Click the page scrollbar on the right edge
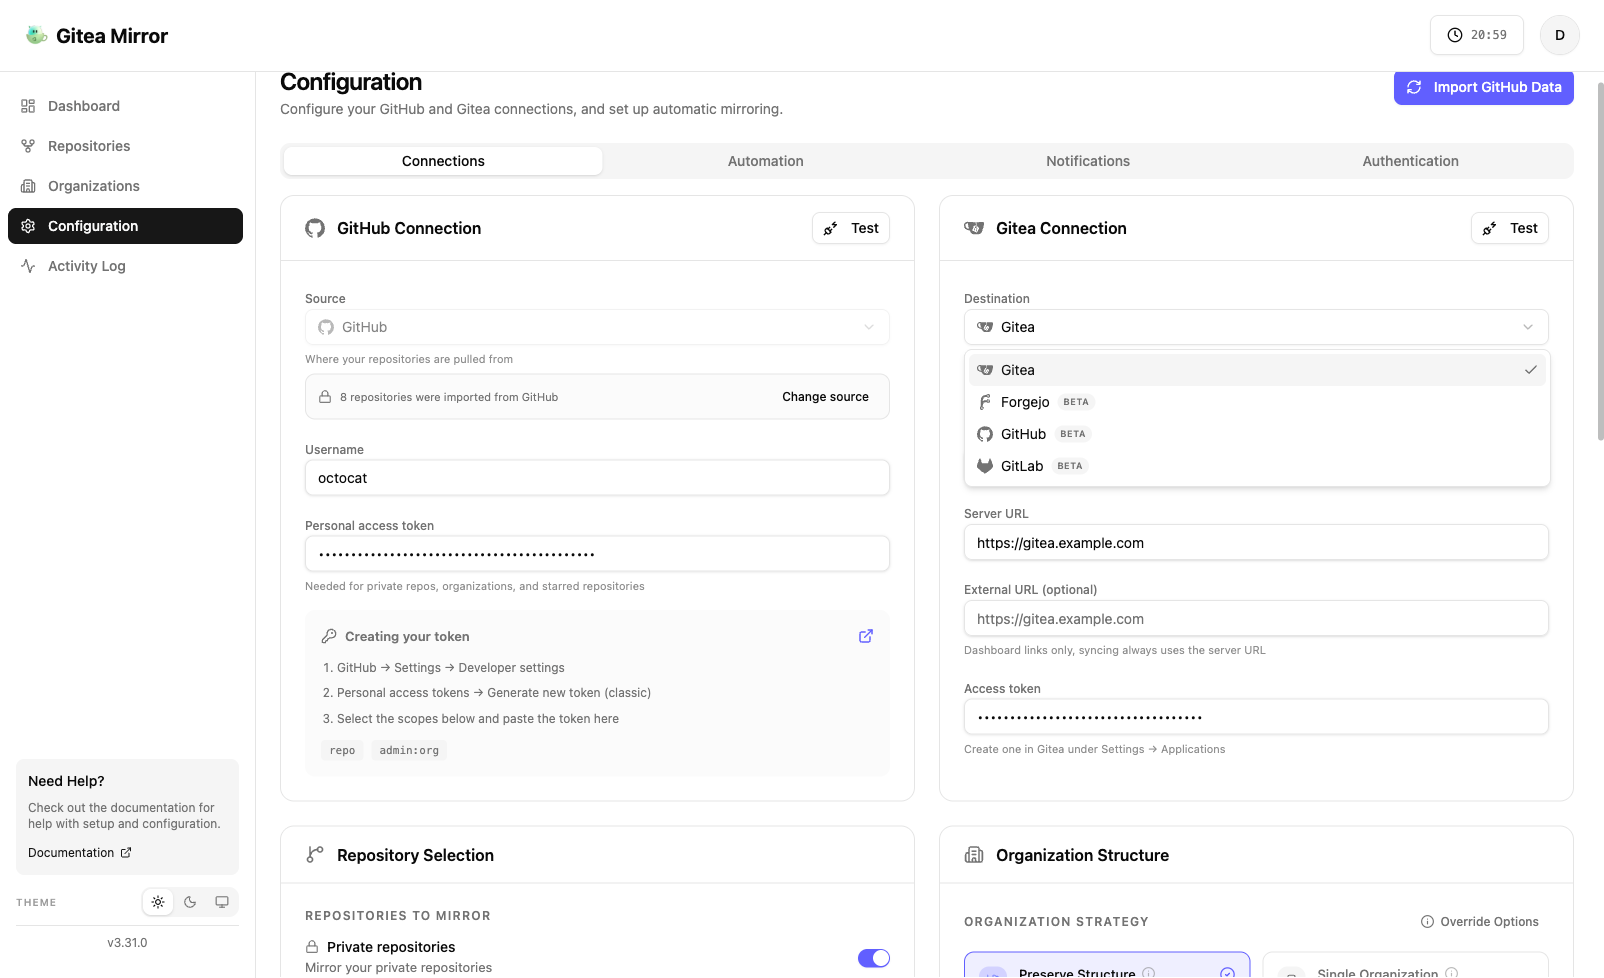The width and height of the screenshot is (1604, 978). tap(1600, 260)
